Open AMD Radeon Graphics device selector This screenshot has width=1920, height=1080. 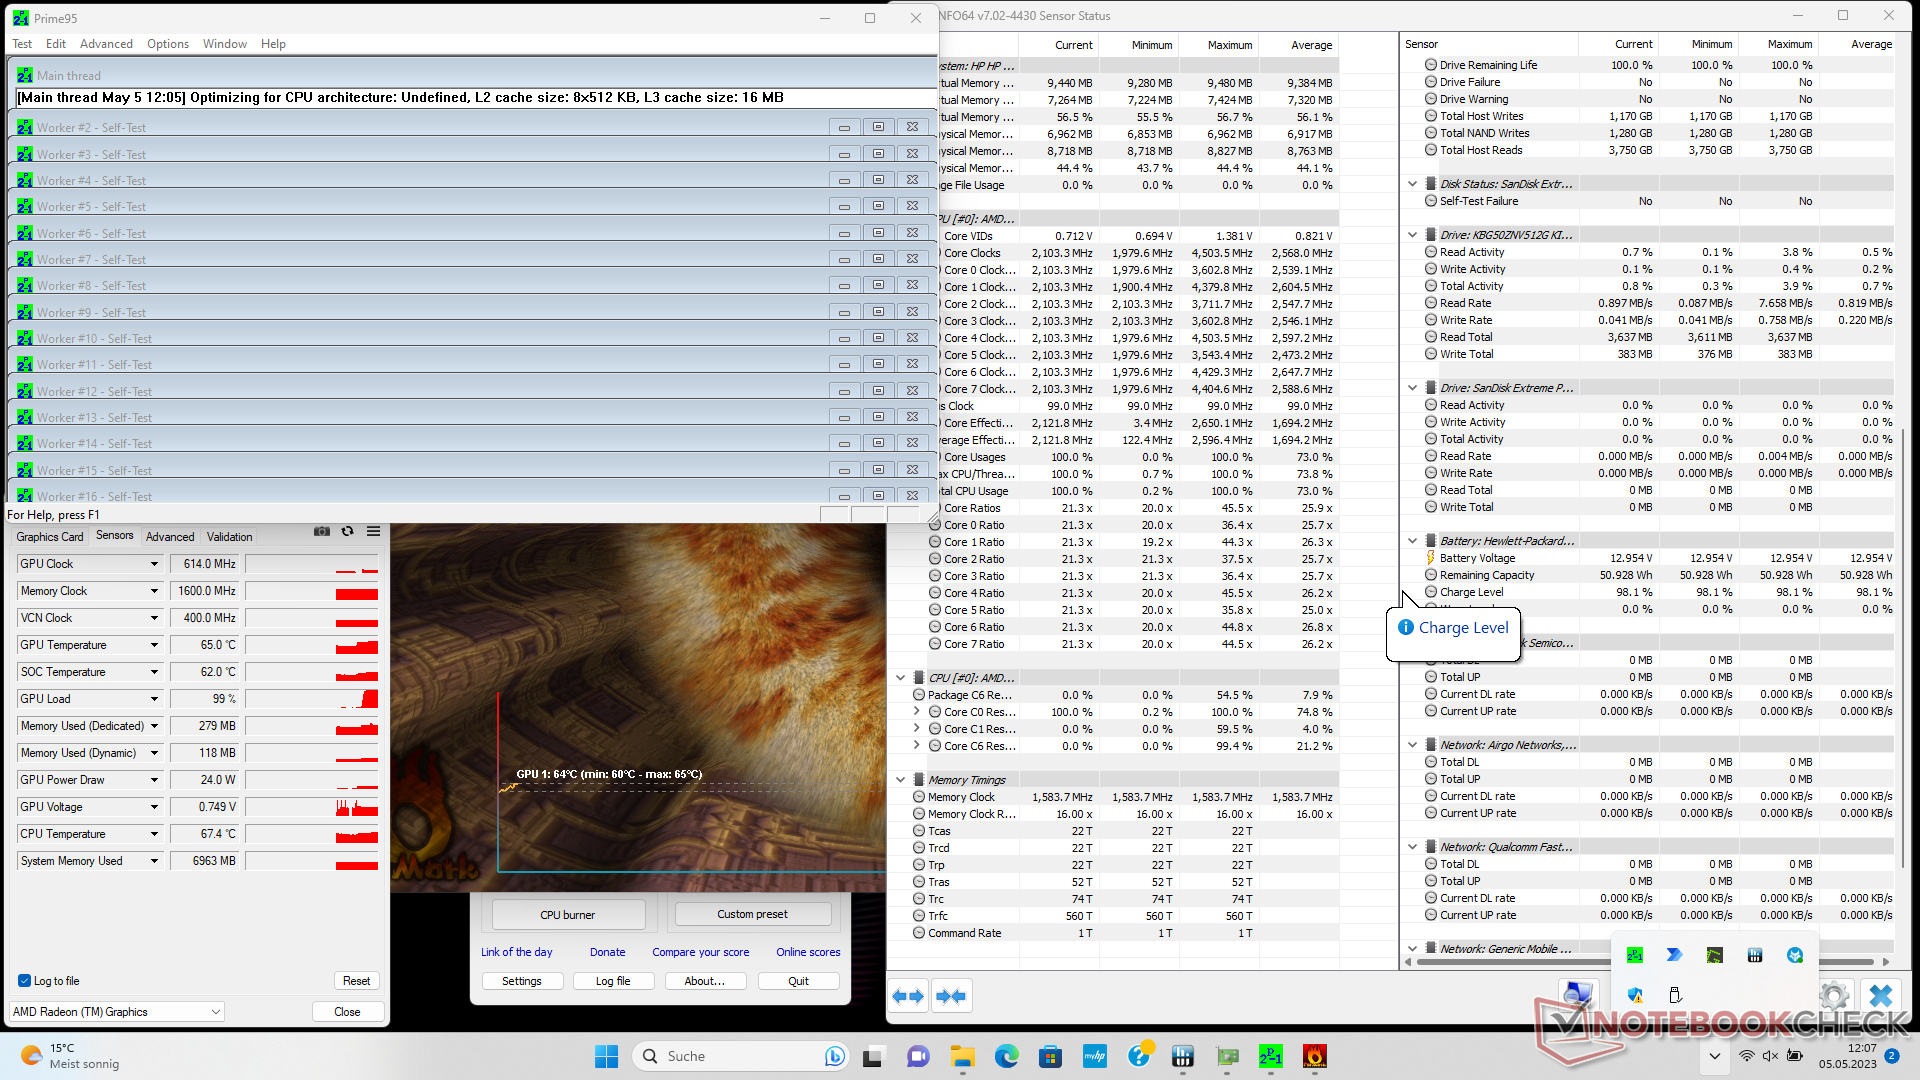117,1012
